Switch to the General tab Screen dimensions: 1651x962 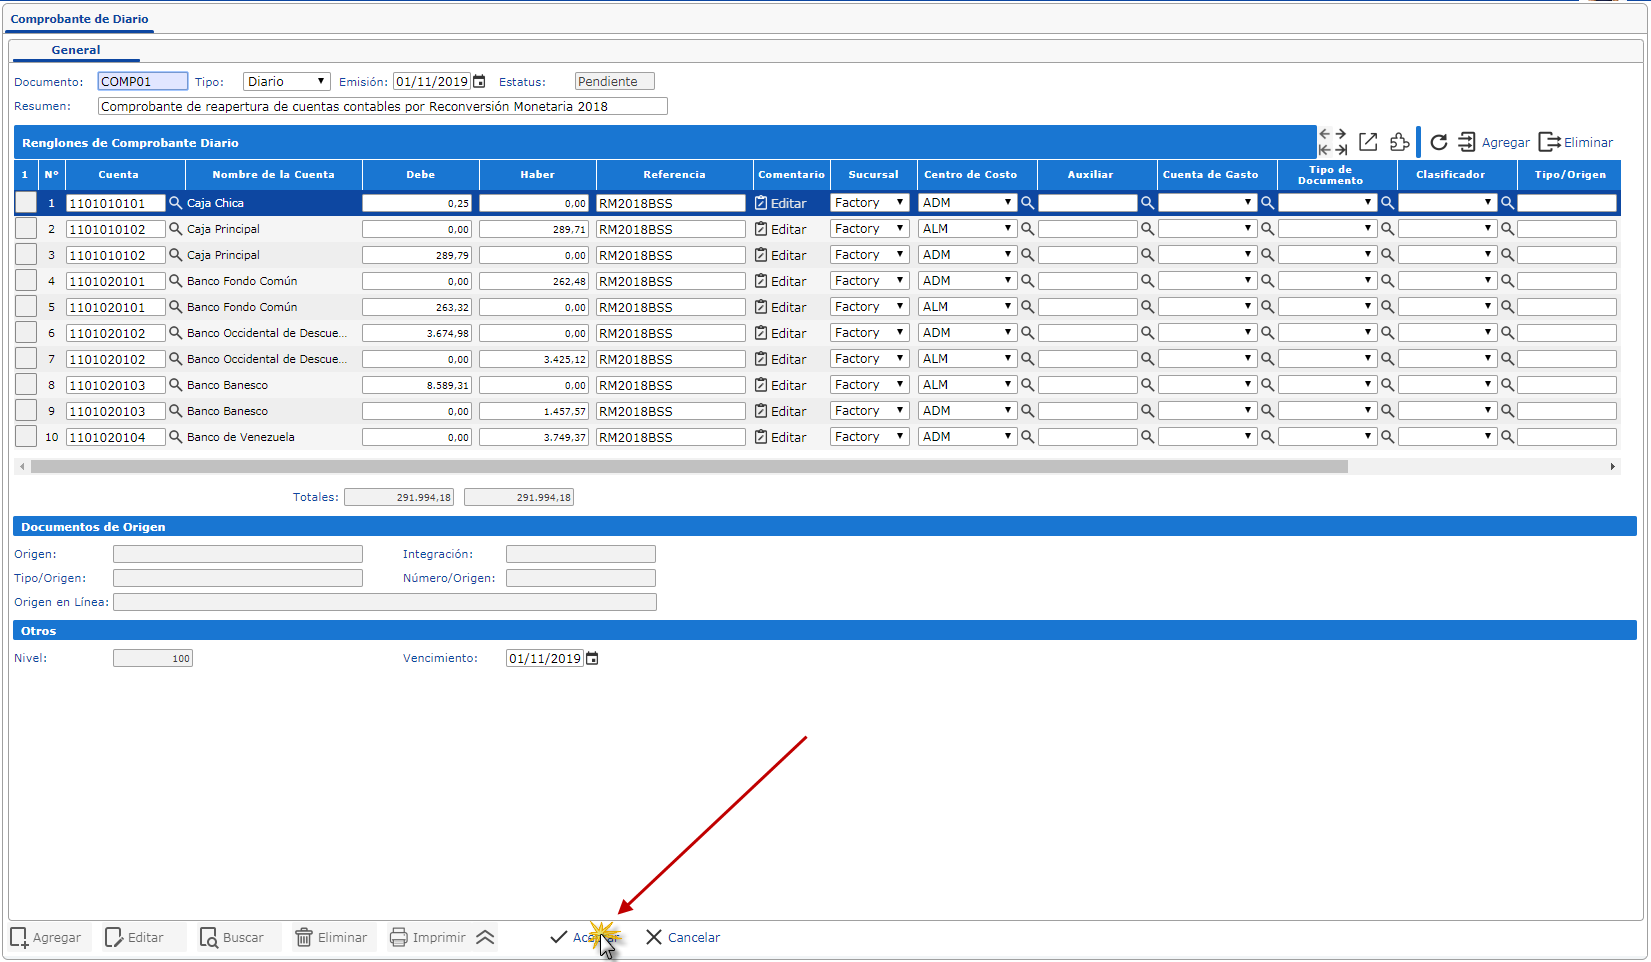click(x=76, y=50)
